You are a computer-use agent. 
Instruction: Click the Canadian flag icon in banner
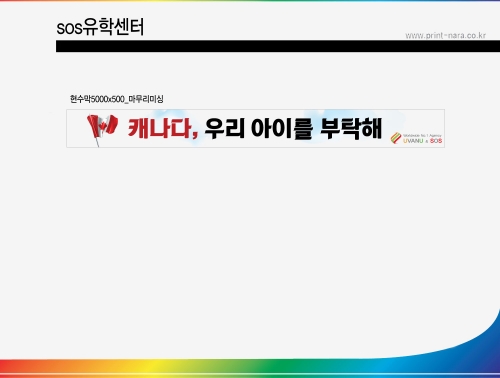102,126
